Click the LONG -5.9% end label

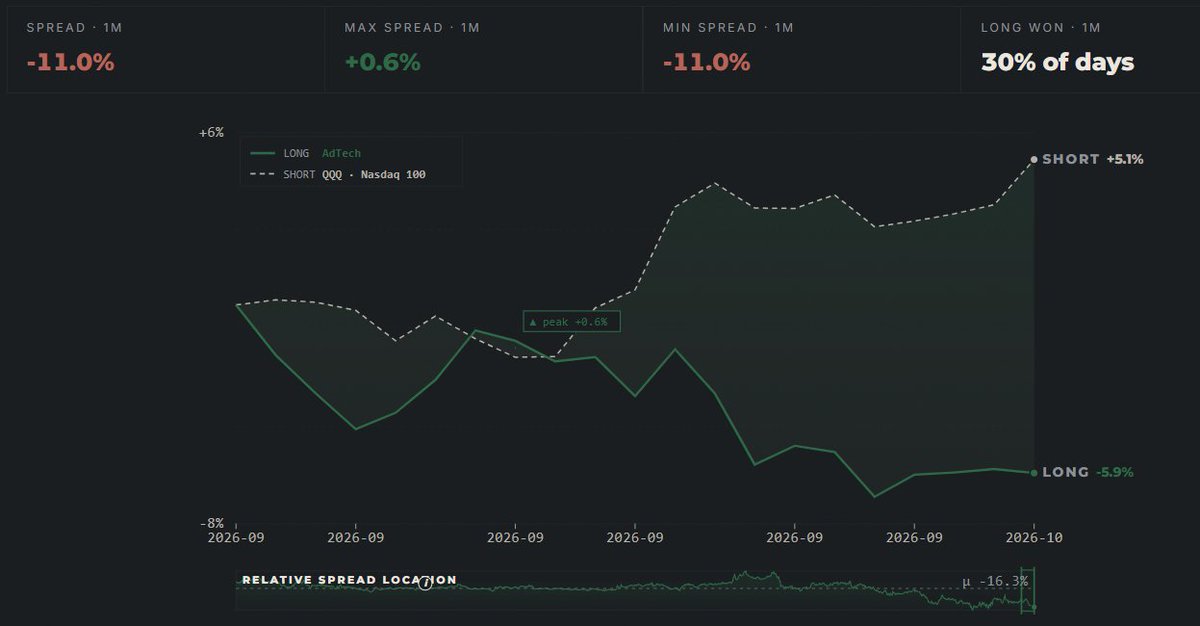click(x=1088, y=472)
